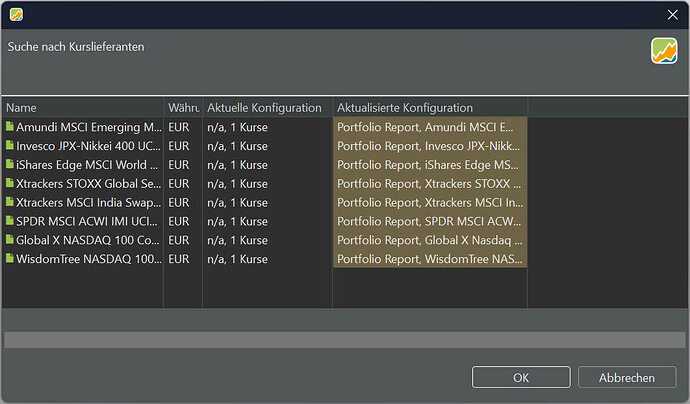Click updated config 'Portfolio Report, iShares Edge MS...'
This screenshot has width=690, height=404.
430,165
